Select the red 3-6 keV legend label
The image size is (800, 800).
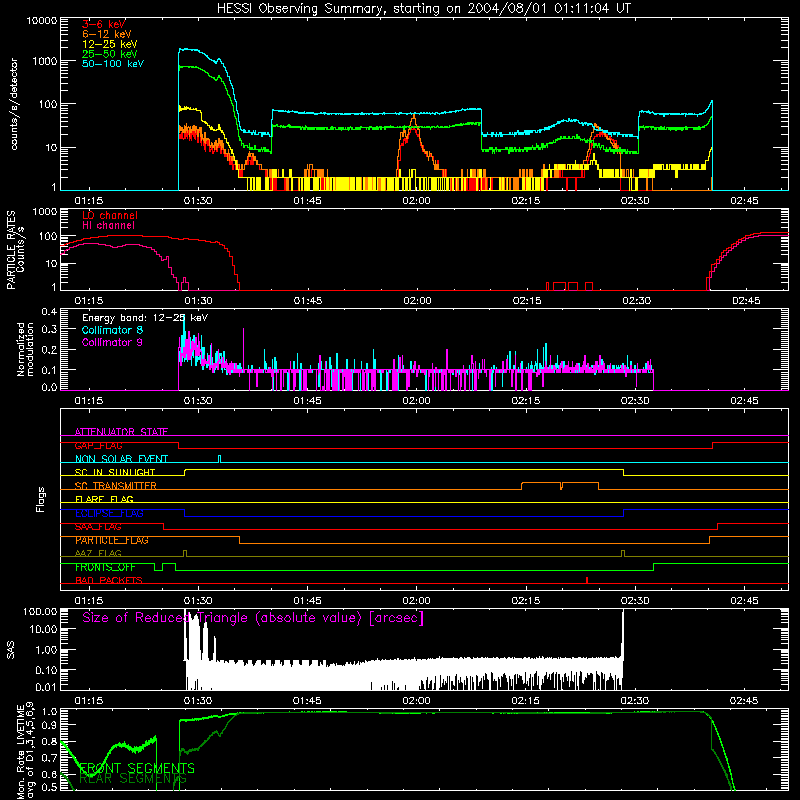coord(104,24)
